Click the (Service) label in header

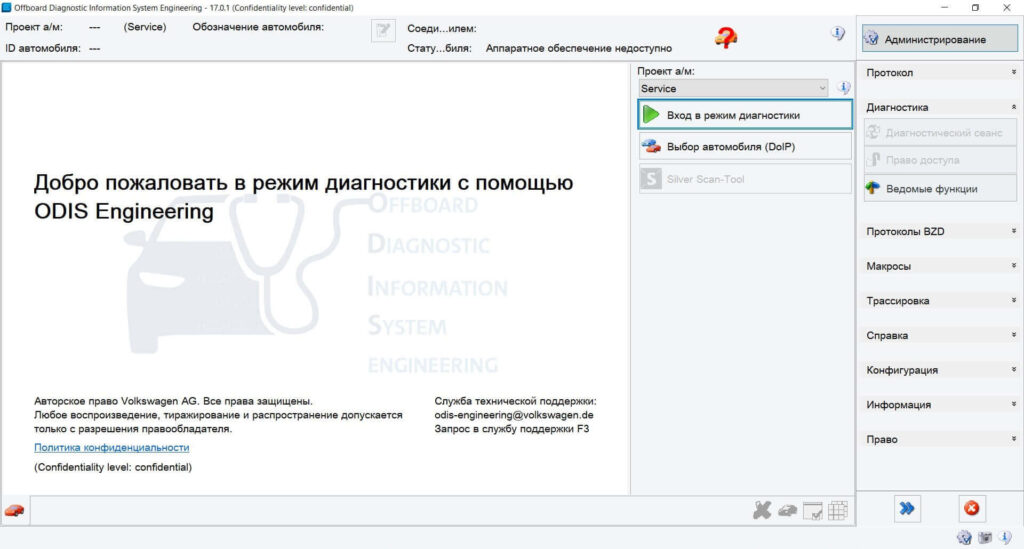145,27
